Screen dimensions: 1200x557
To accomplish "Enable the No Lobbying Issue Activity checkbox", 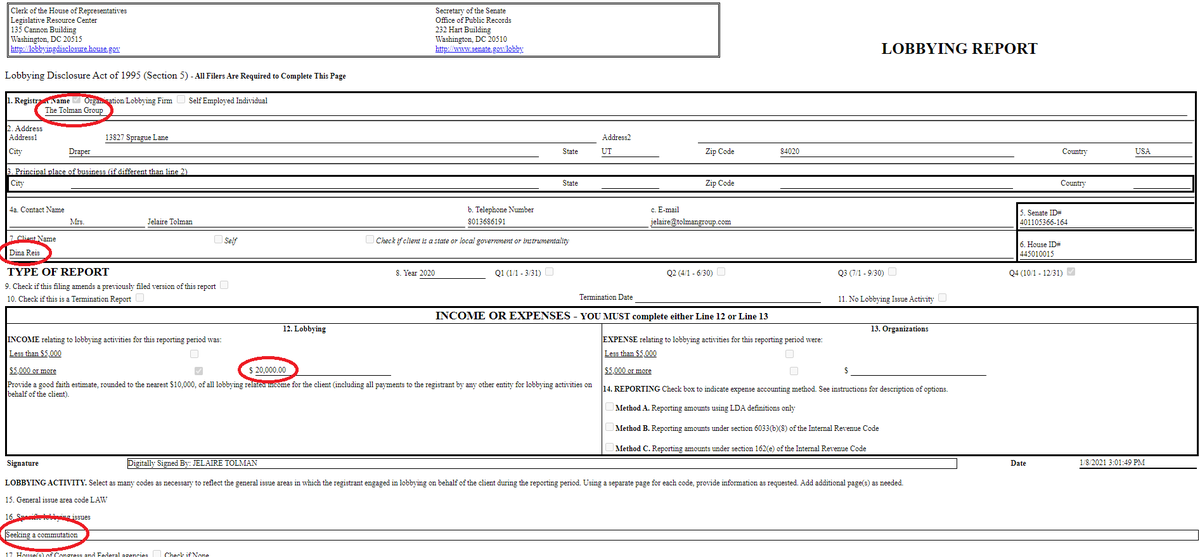I will pyautogui.click(x=943, y=298).
